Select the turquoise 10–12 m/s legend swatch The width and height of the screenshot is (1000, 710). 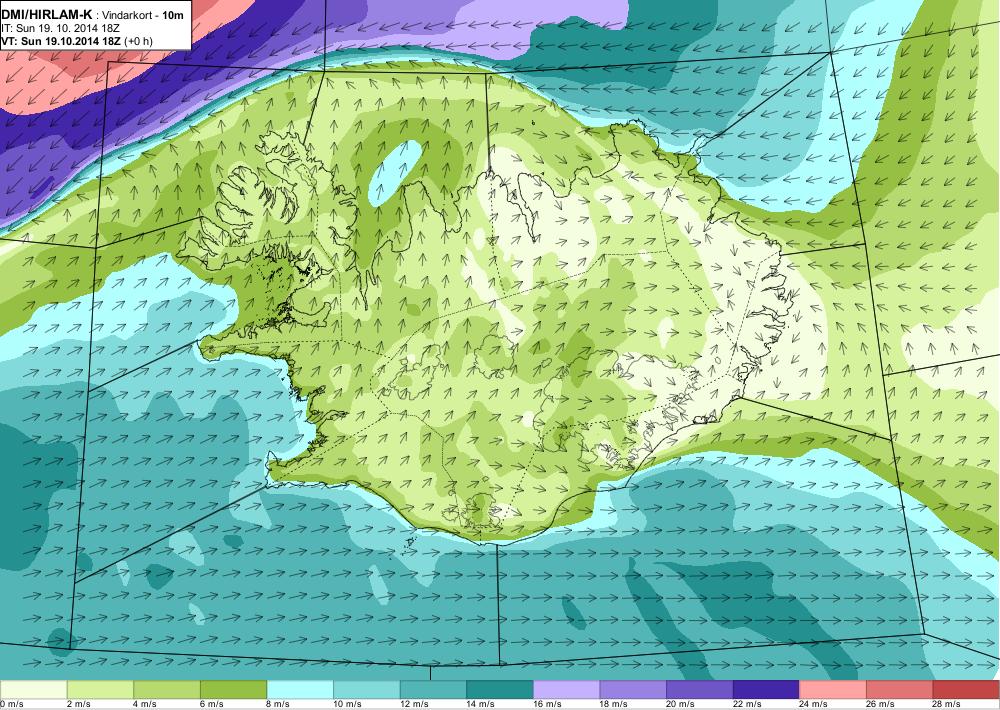(367, 690)
